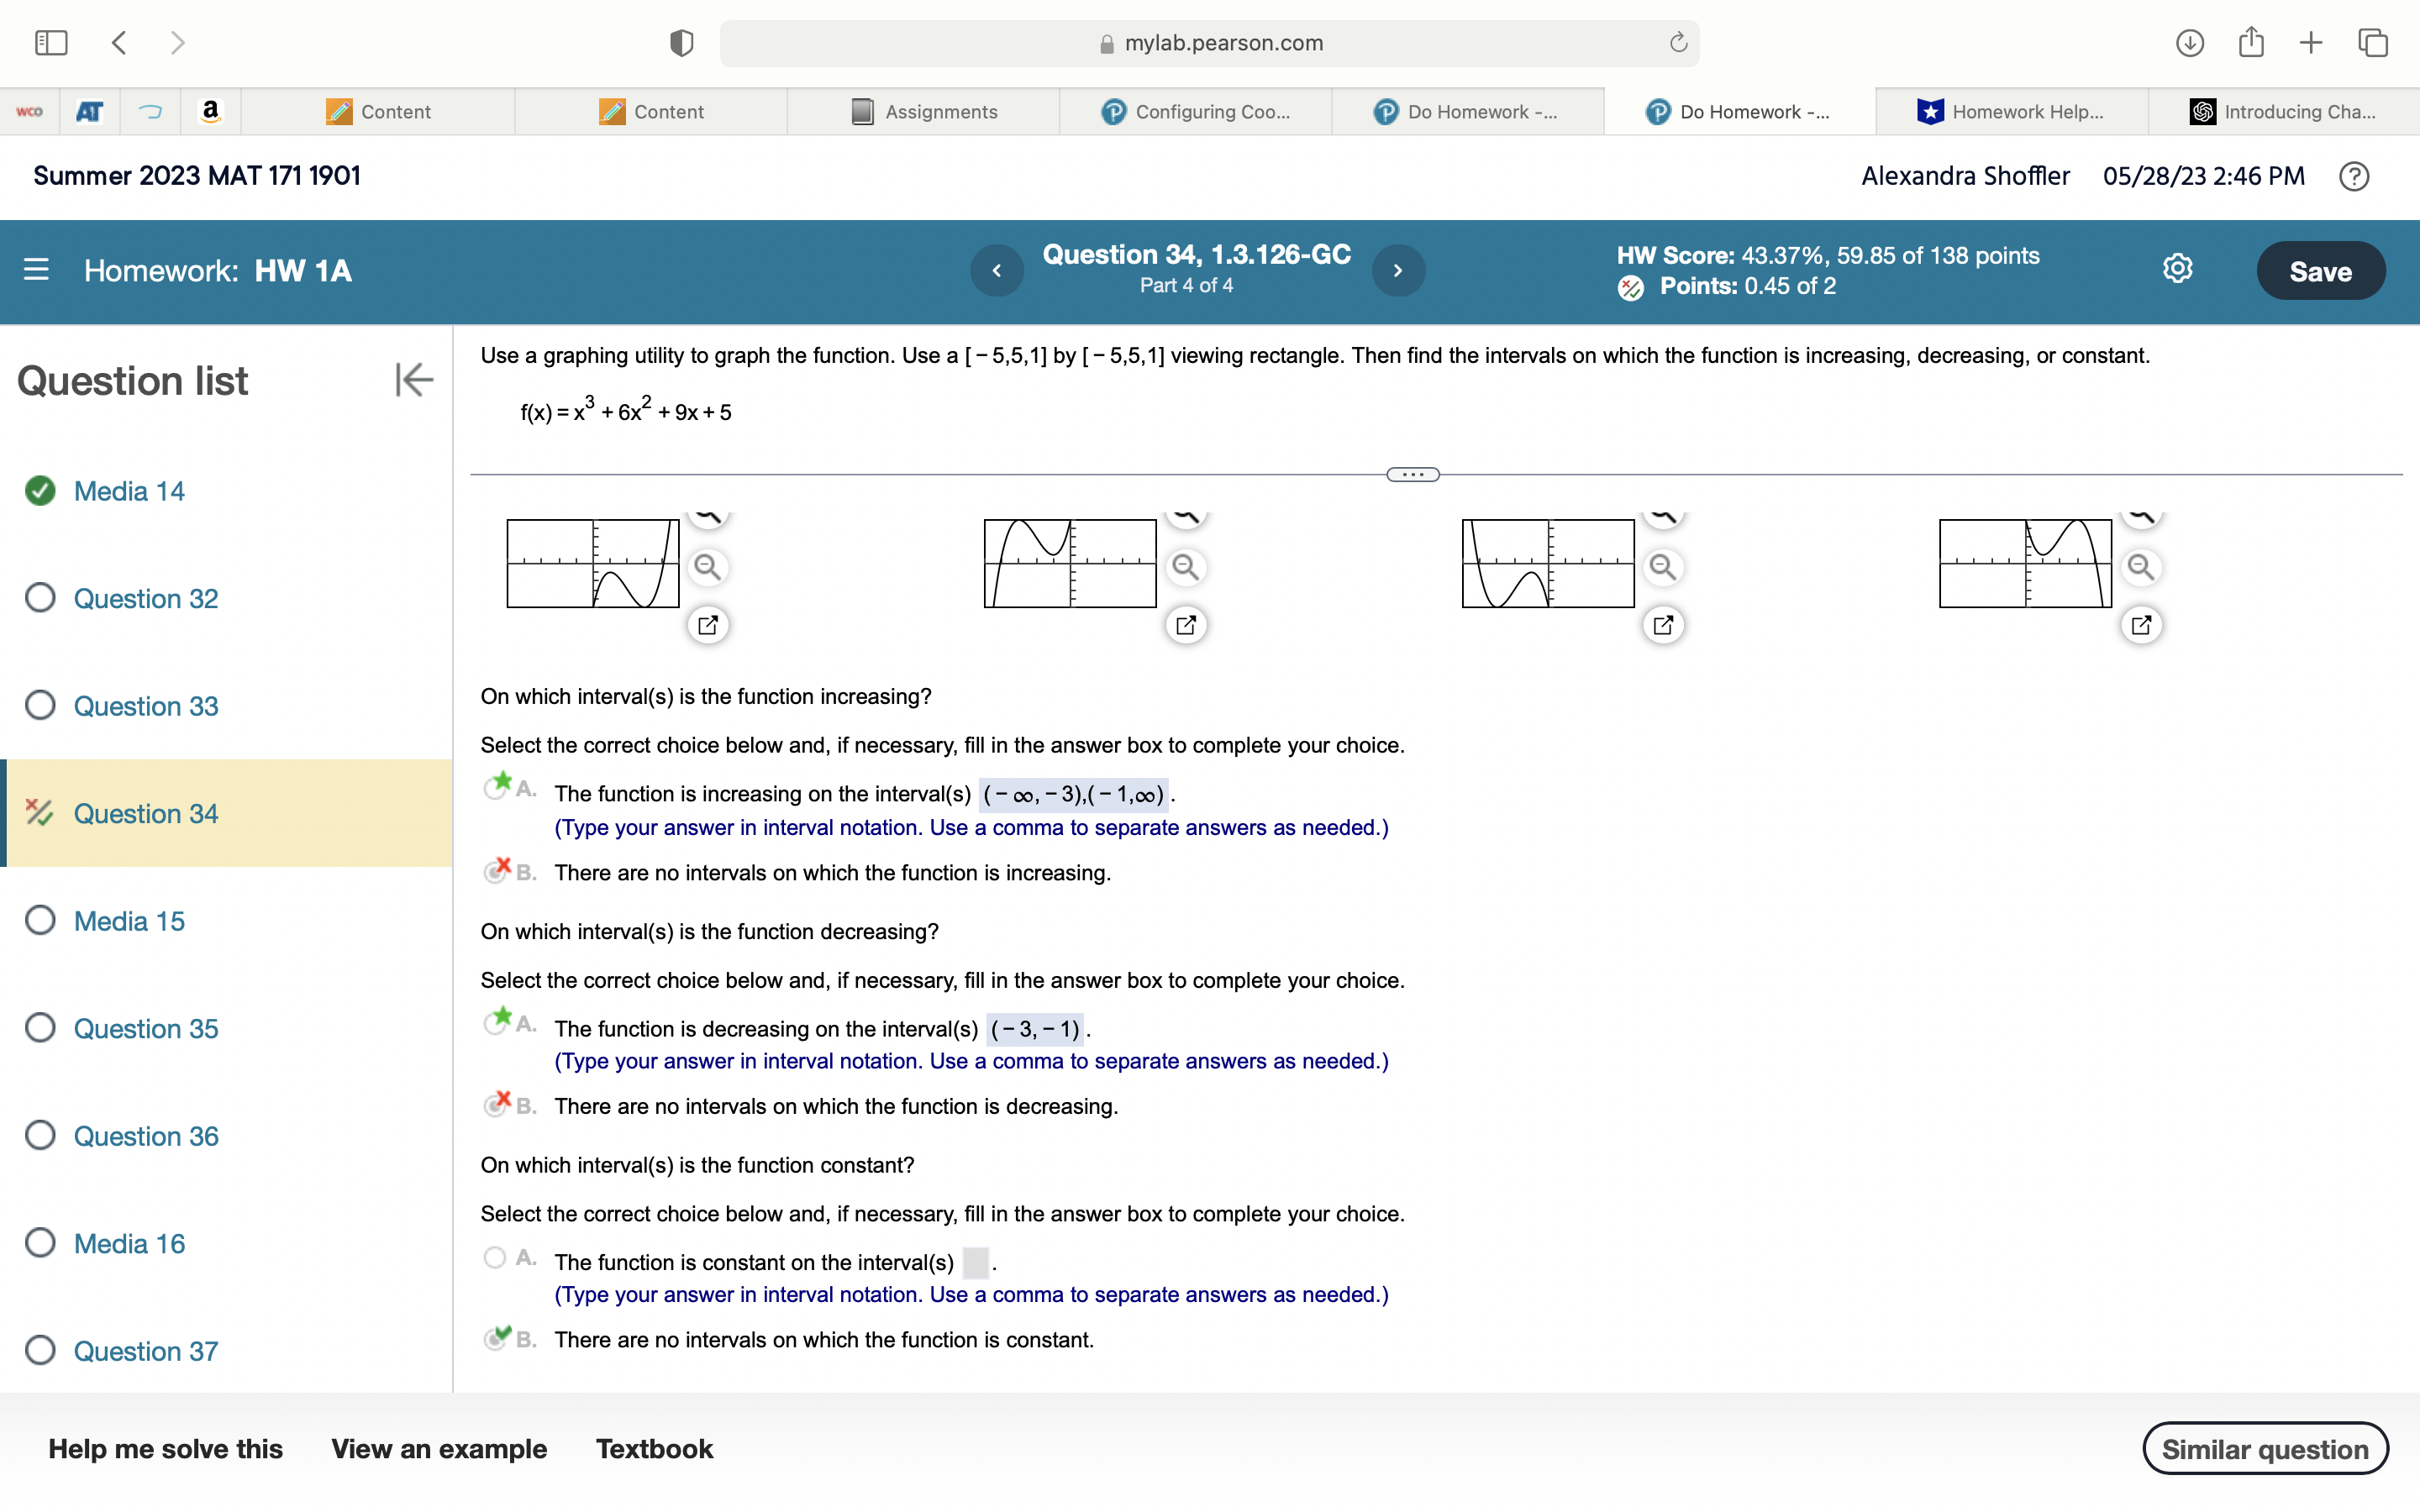This screenshot has width=2420, height=1512.
Task: Select option B for no increasing intervals
Action: [x=495, y=871]
